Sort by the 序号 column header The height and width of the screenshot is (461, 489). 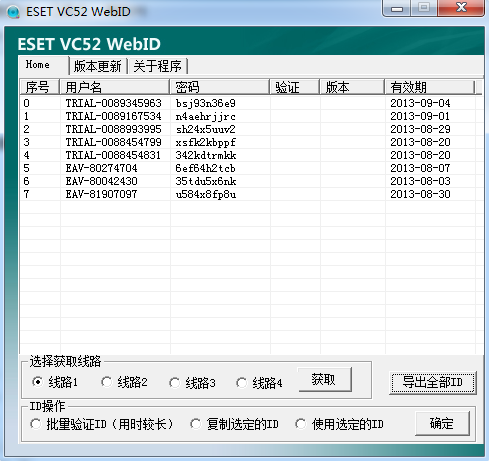[39, 87]
